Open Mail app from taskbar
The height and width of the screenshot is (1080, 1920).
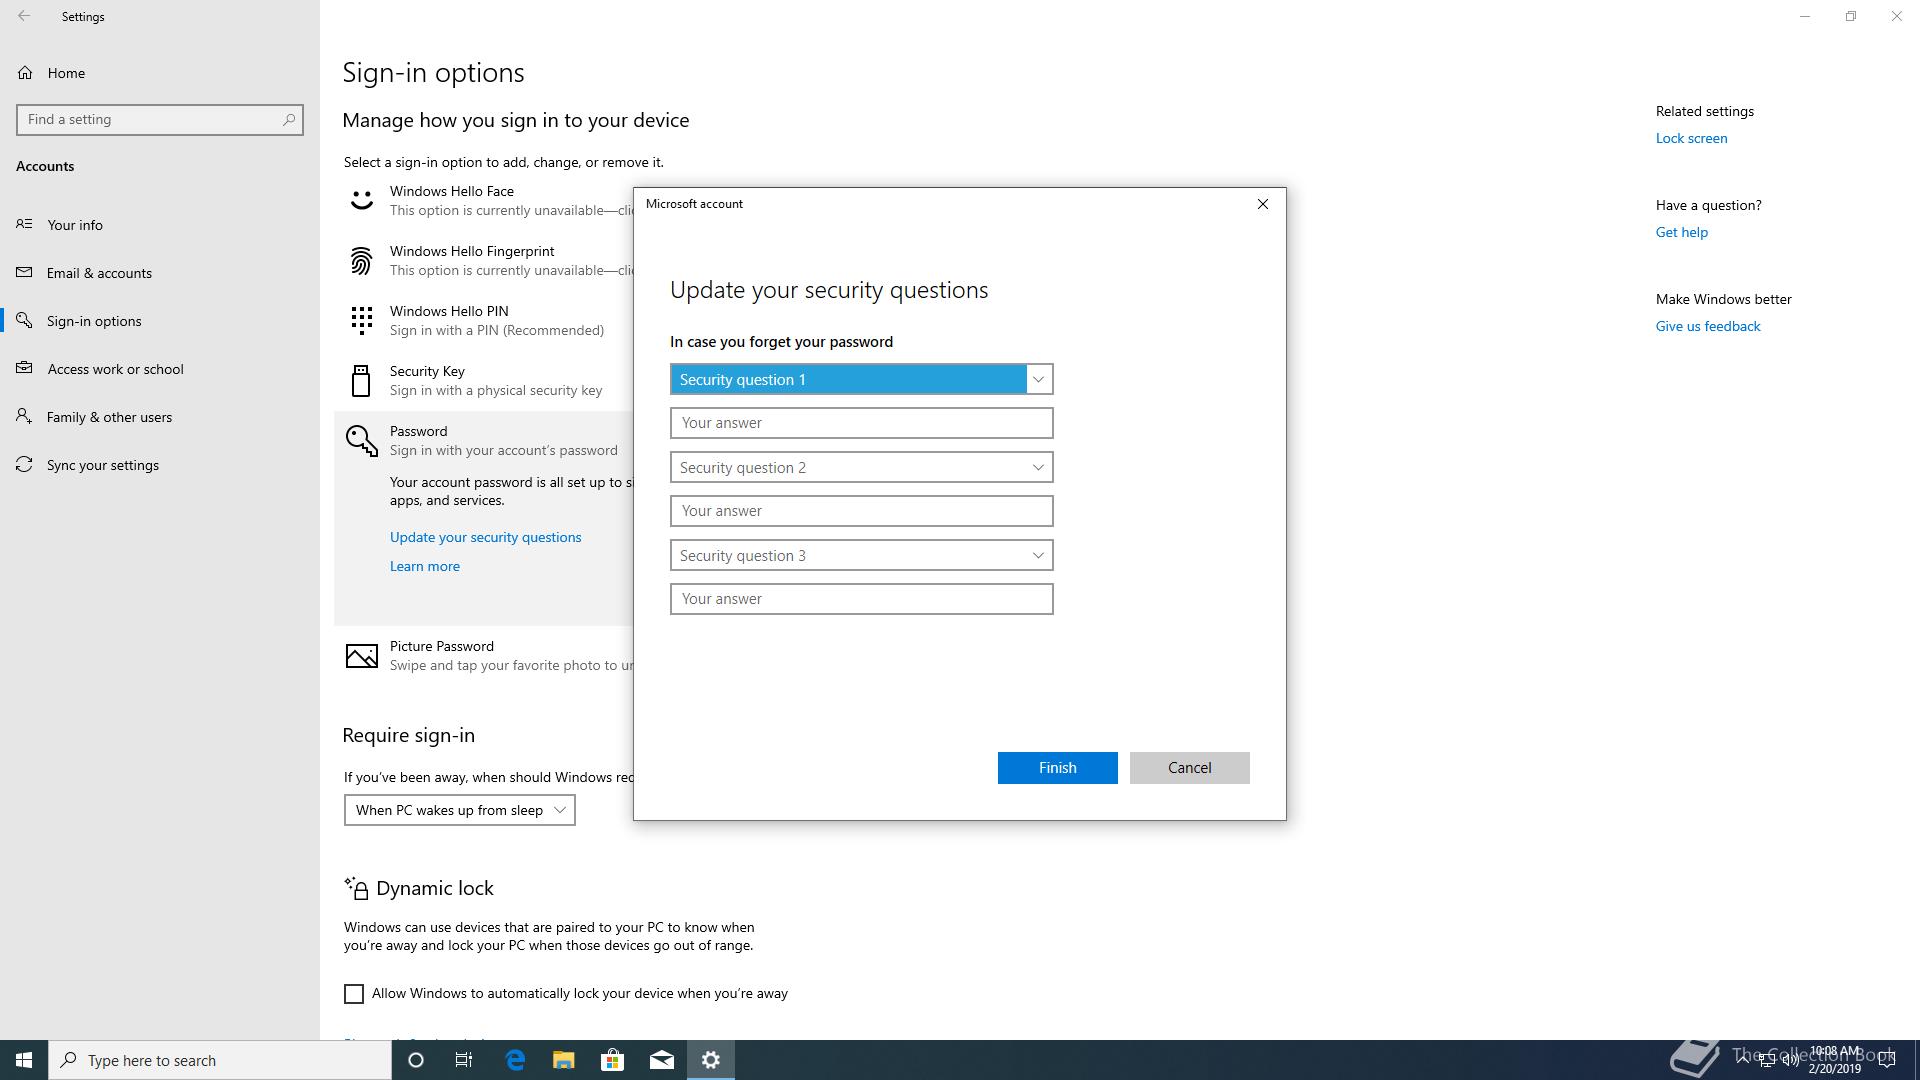[662, 1060]
